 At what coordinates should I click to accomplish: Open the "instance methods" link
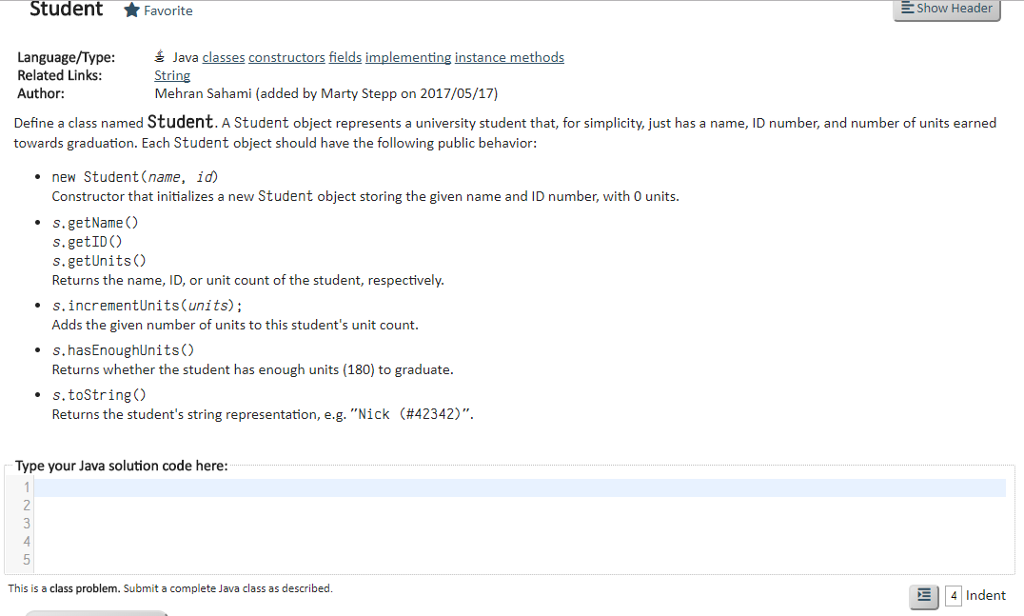510,57
